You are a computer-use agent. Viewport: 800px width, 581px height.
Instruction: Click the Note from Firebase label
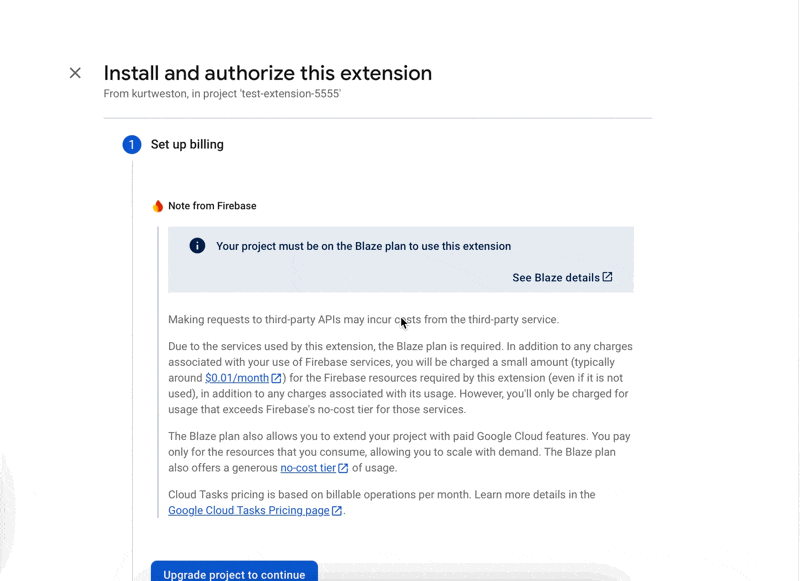pyautogui.click(x=212, y=206)
